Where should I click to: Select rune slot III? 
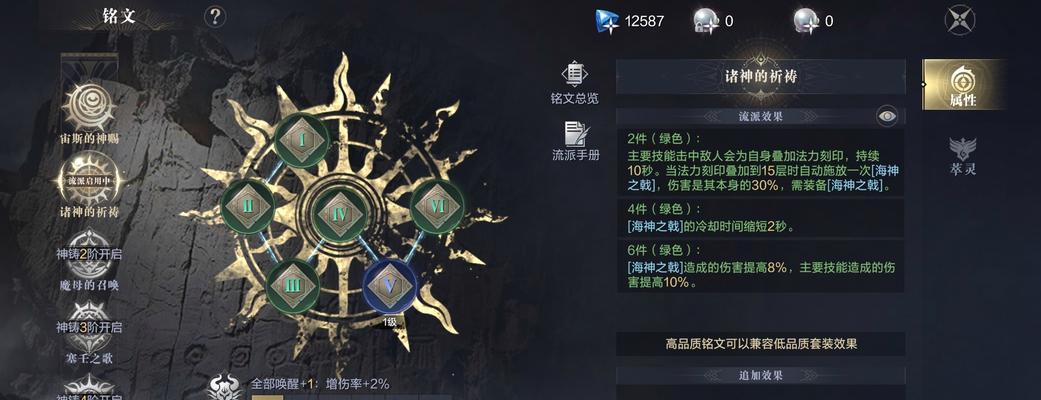[x=293, y=286]
